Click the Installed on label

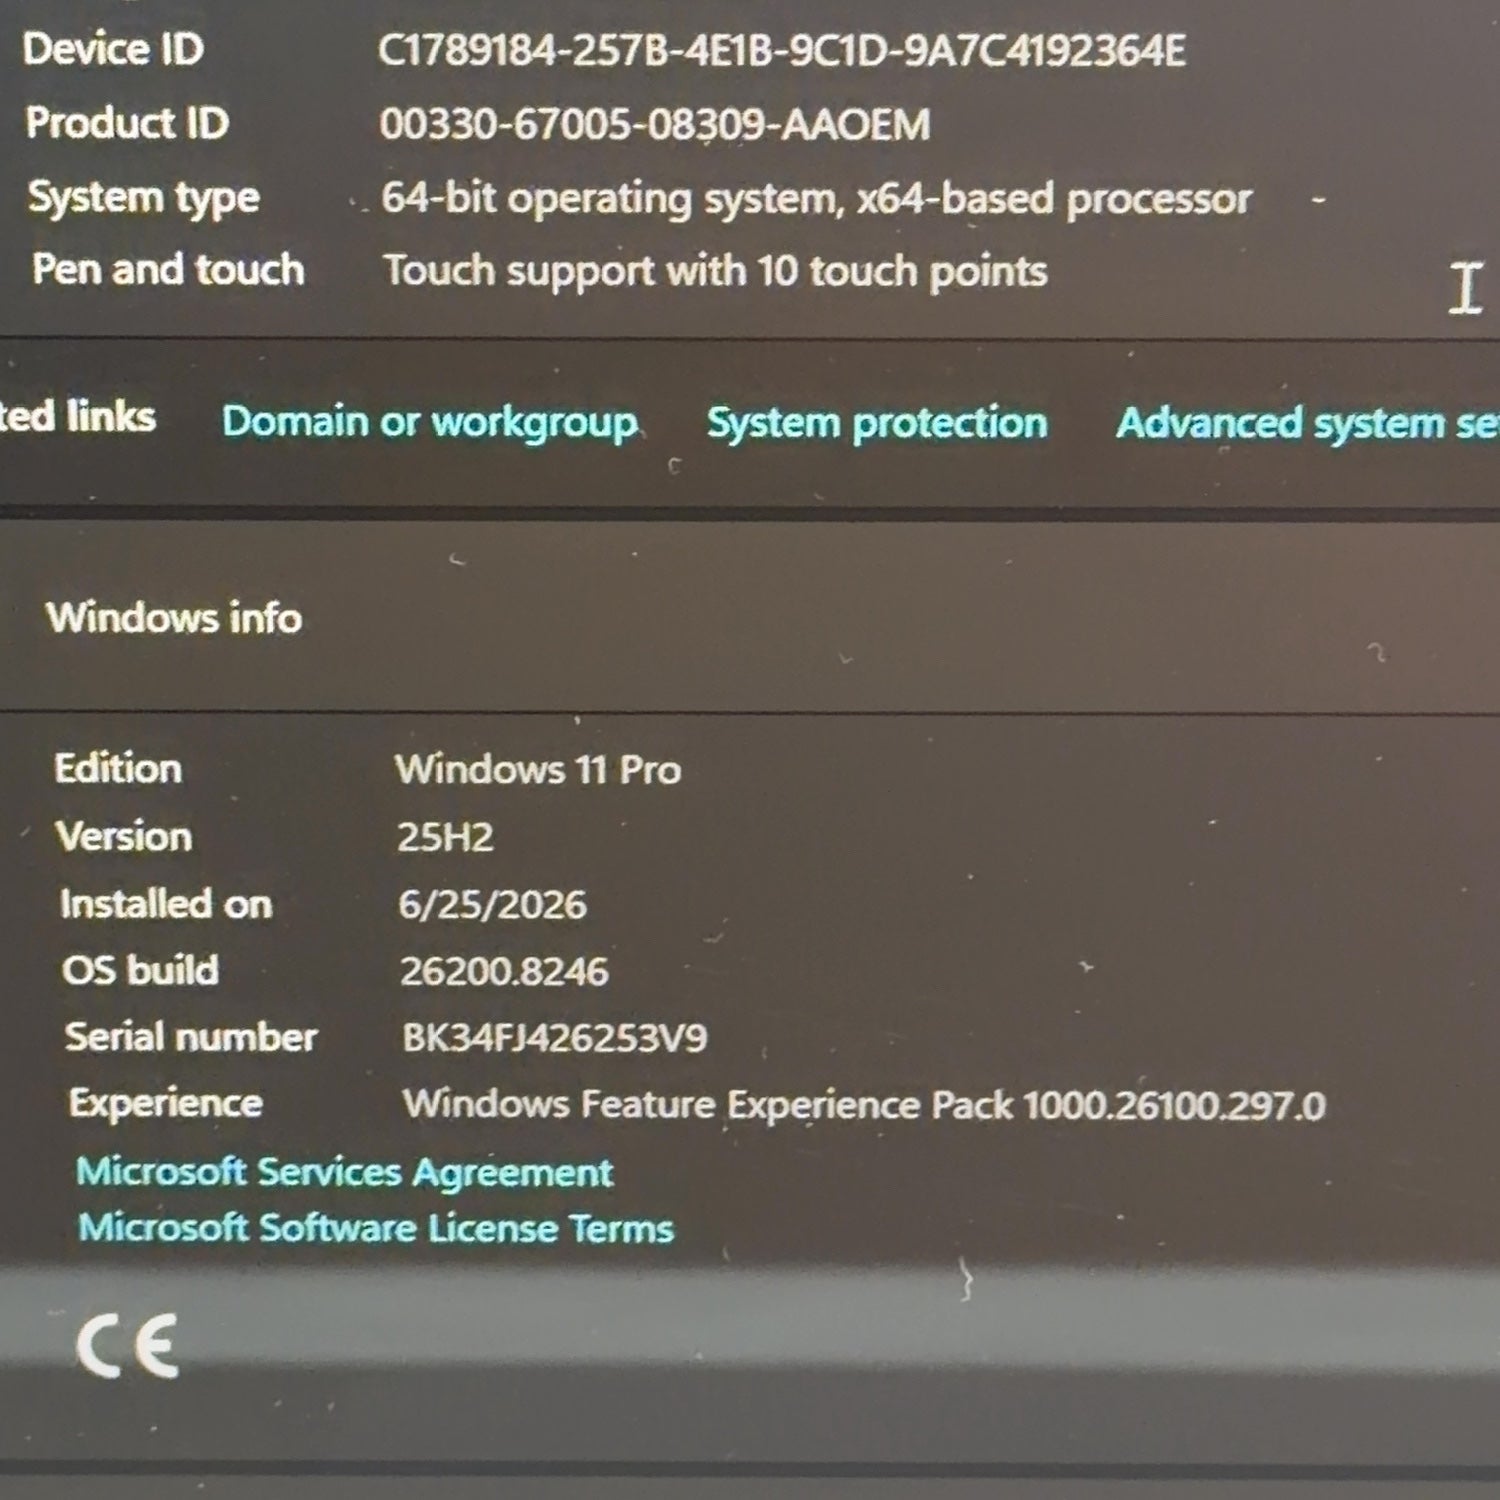166,903
